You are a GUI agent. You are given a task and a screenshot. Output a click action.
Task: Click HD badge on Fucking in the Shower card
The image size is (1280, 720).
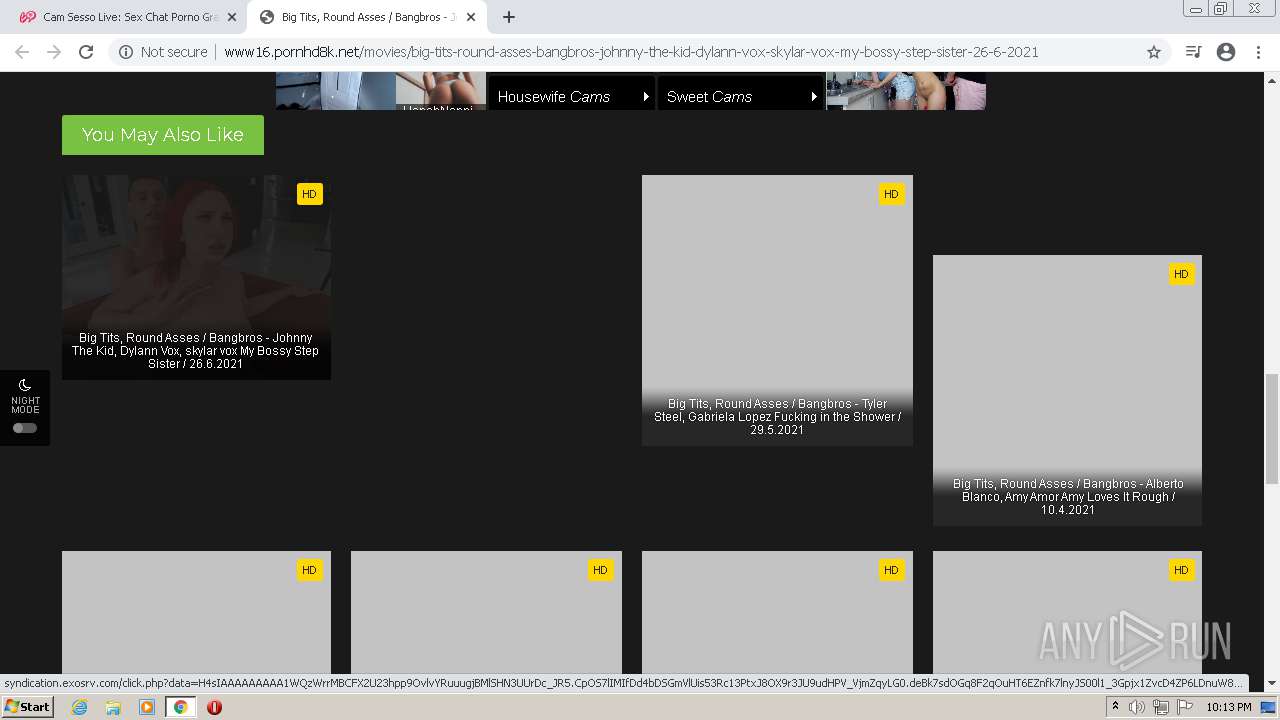coord(891,194)
